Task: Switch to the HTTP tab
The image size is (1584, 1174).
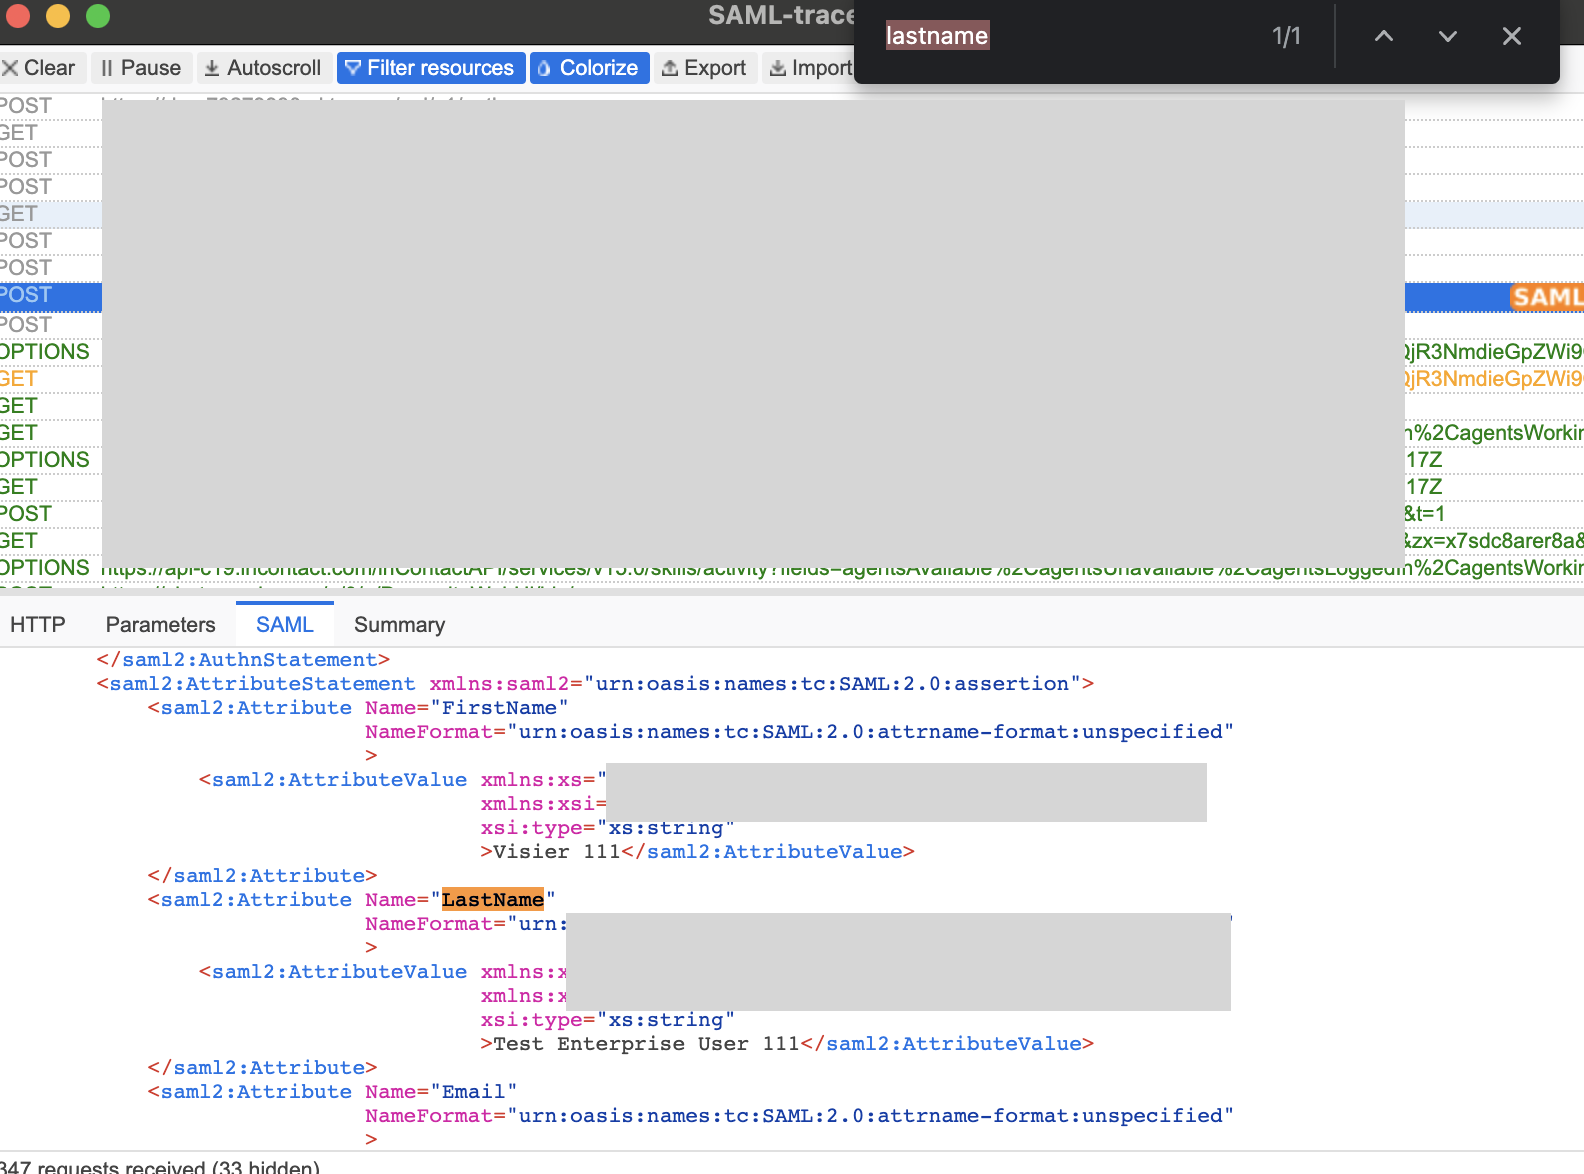Action: tap(38, 625)
